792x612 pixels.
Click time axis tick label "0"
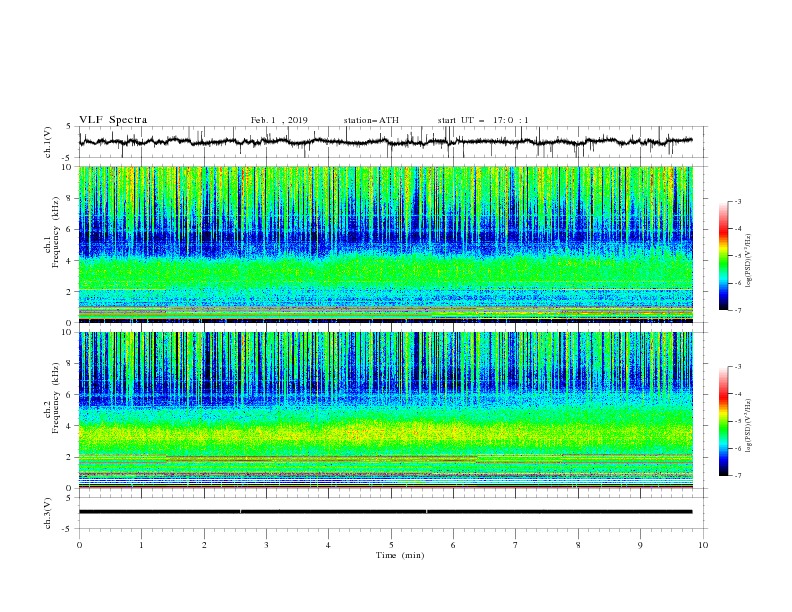[79, 545]
